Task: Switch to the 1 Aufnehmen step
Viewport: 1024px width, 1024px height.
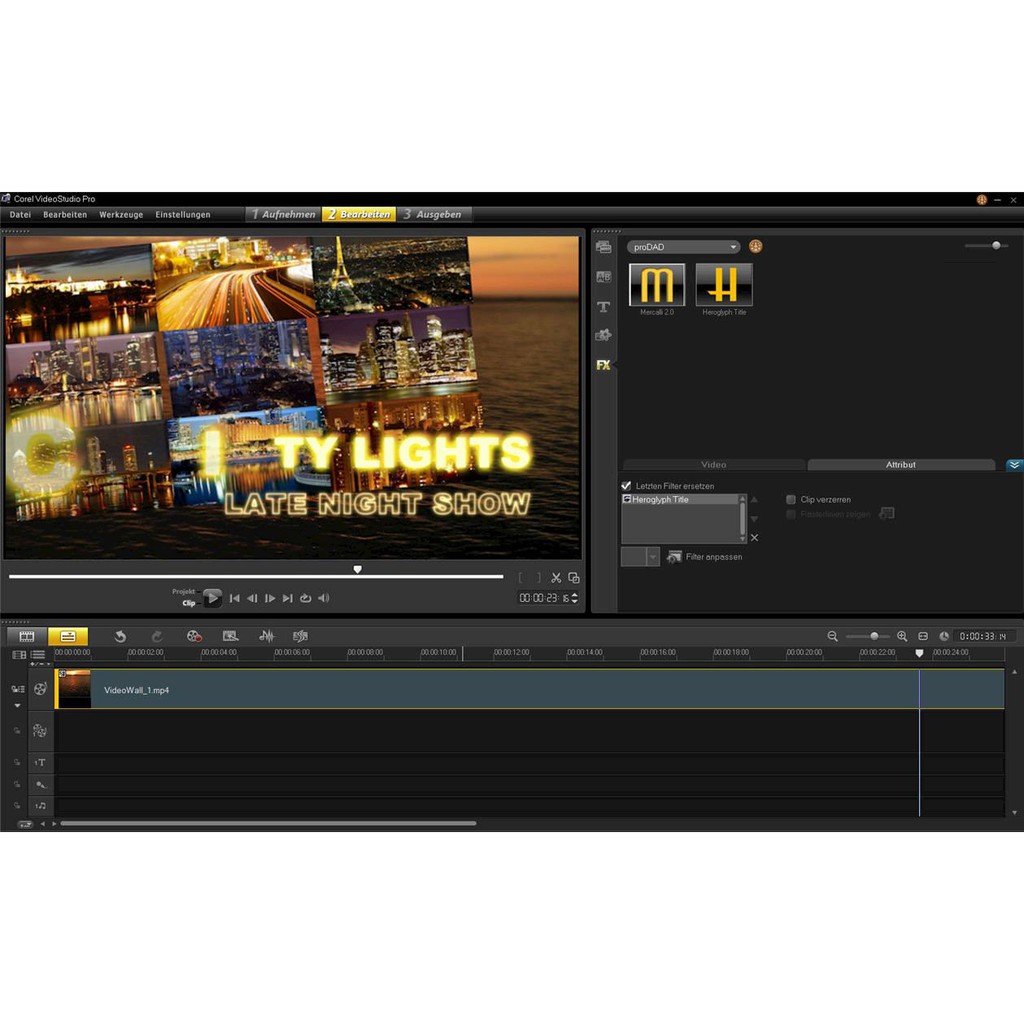Action: [x=283, y=214]
